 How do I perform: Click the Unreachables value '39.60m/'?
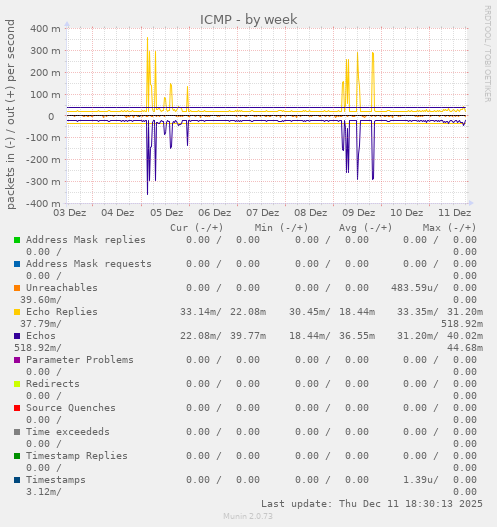(41, 300)
